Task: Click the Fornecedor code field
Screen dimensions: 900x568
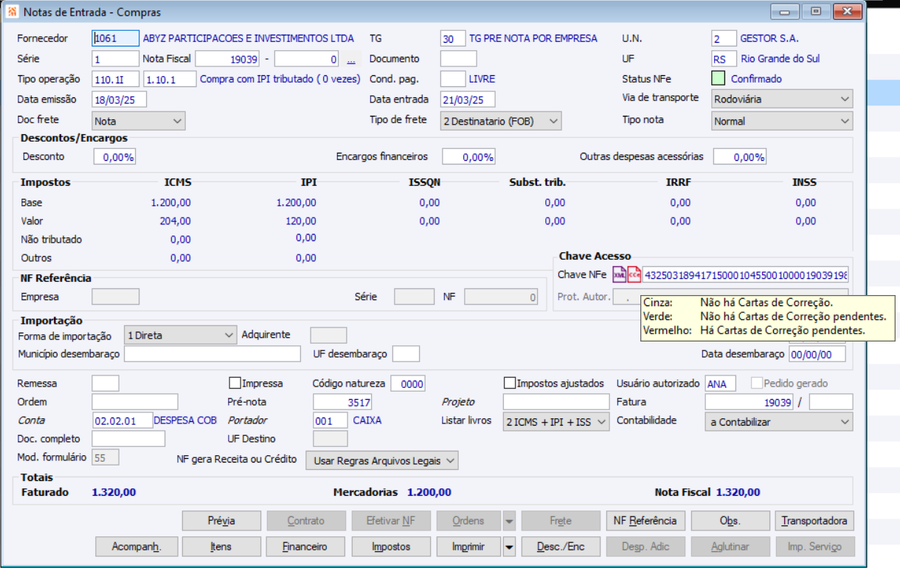Action: click(115, 38)
